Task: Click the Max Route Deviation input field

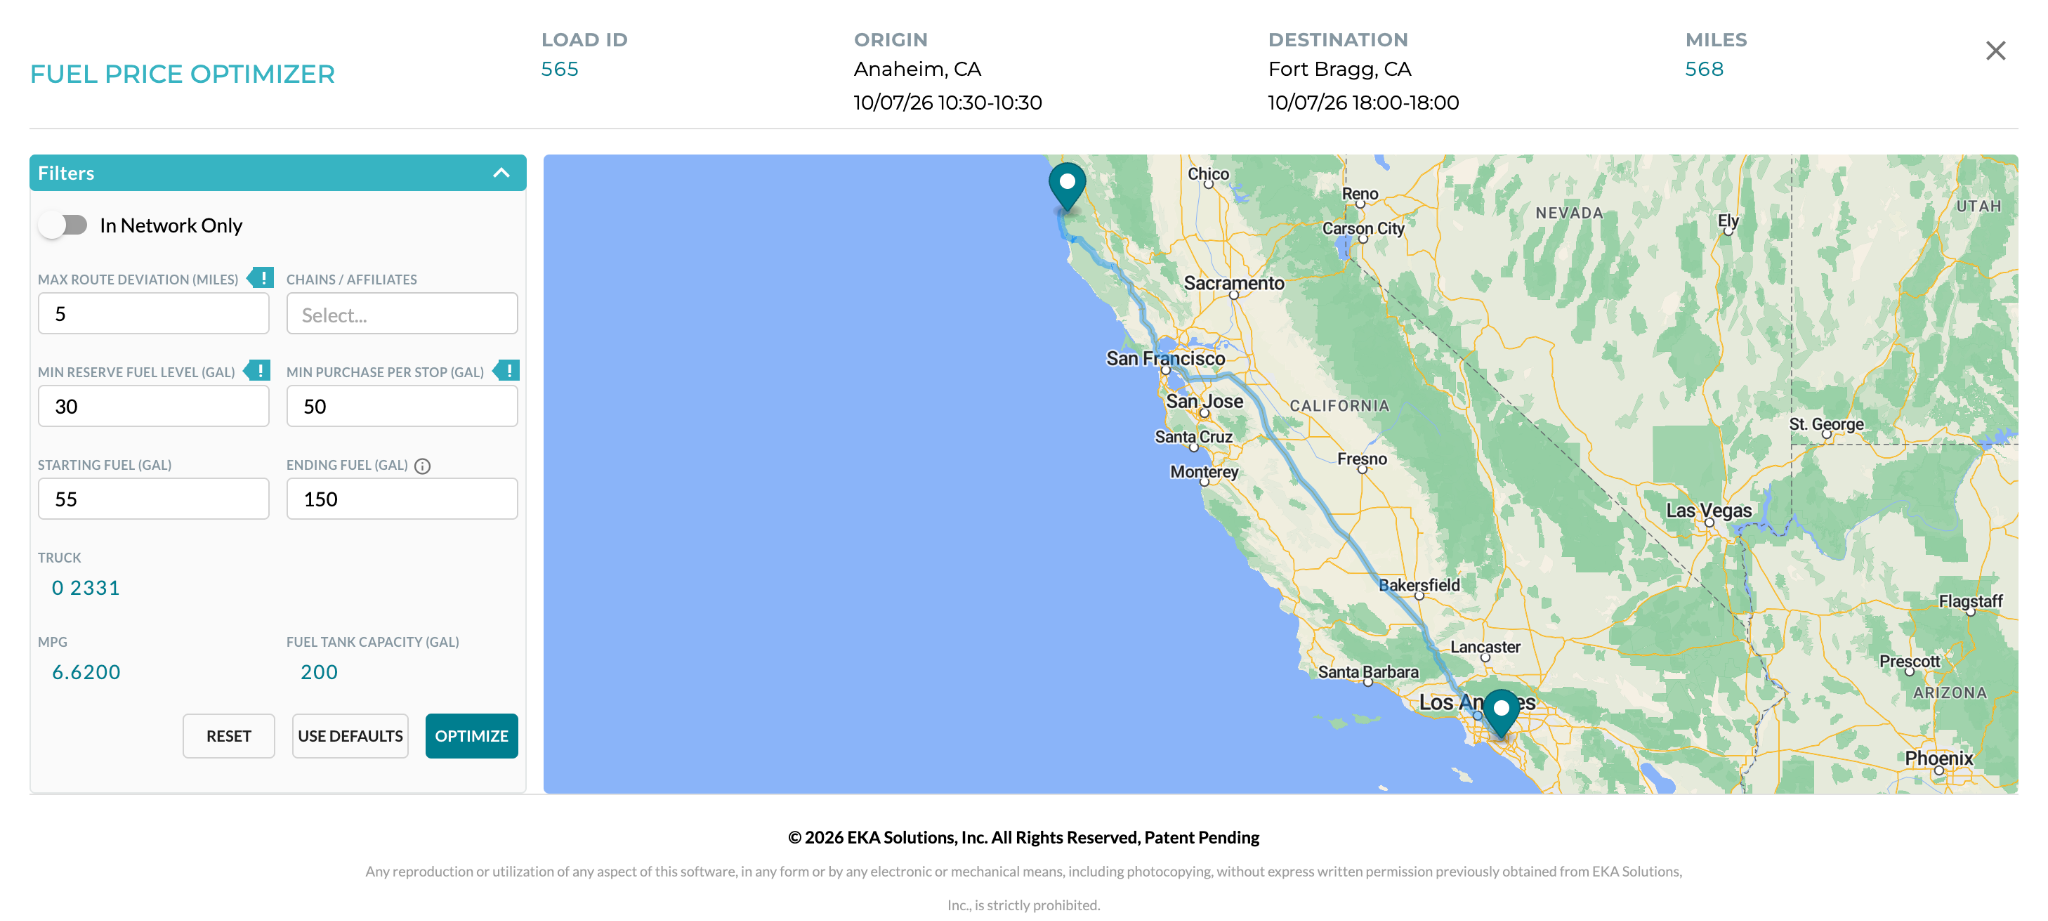Action: pos(154,314)
